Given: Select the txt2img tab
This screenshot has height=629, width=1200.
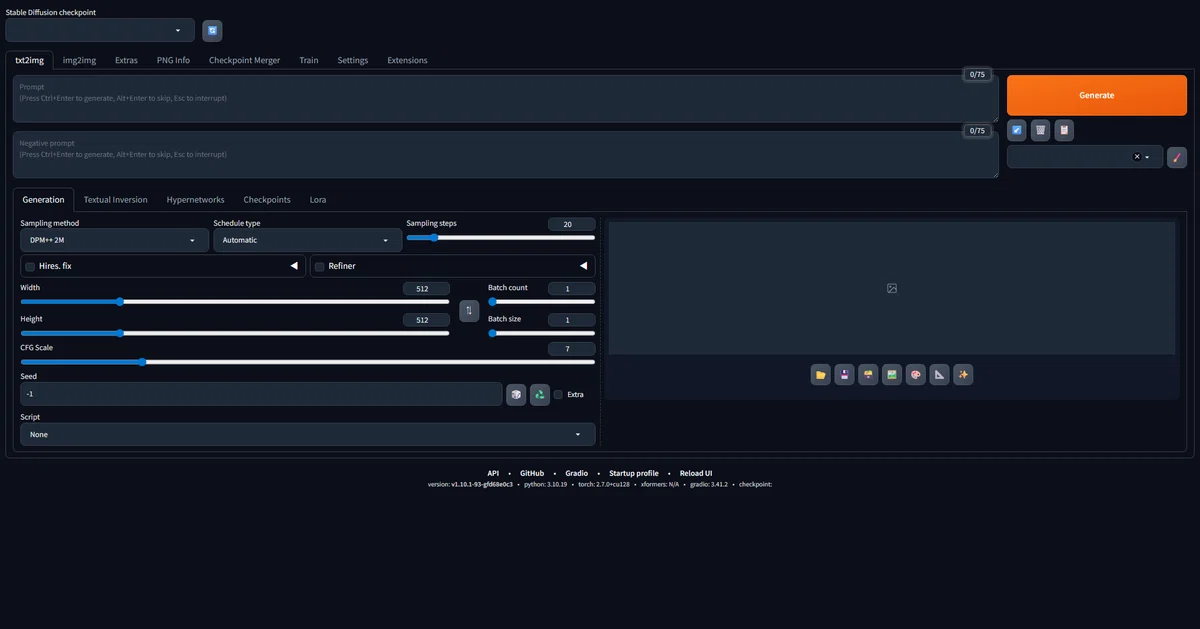Looking at the screenshot, I should (29, 60).
